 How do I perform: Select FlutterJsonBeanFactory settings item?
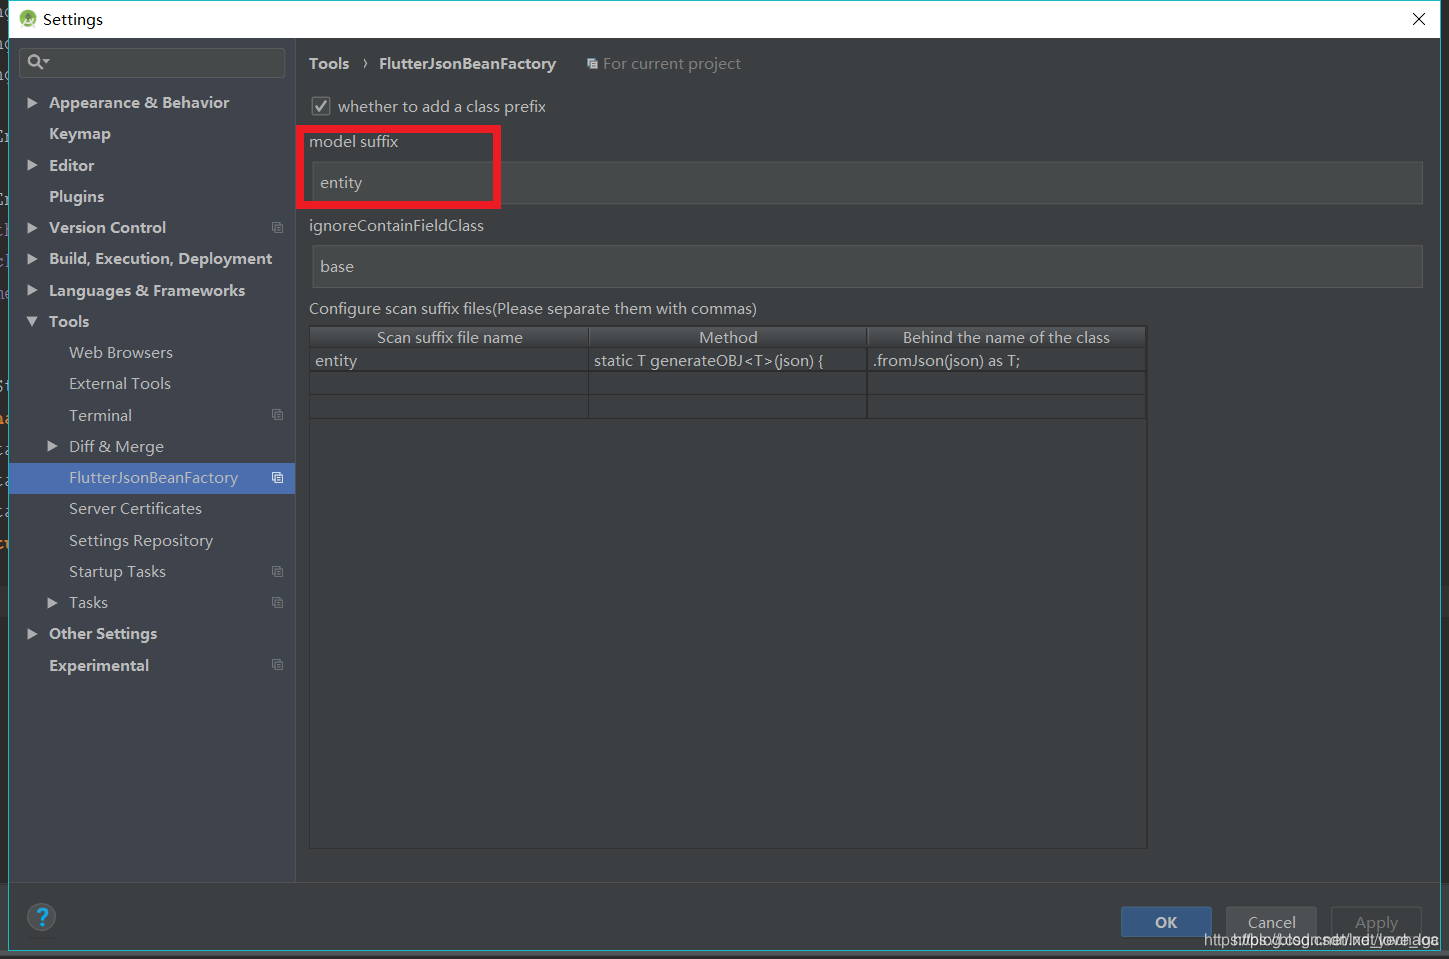(x=152, y=478)
